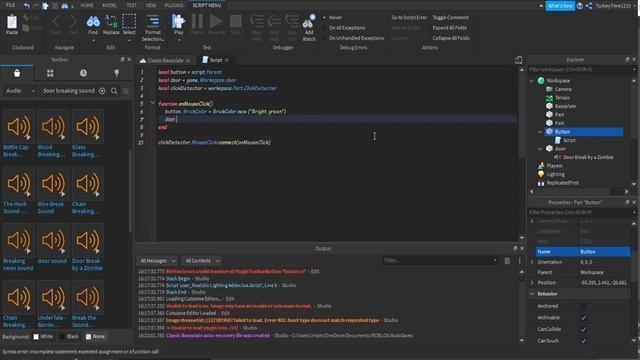Open the All Contexts dropdown
This screenshot has width=640, height=360.
coord(202,260)
